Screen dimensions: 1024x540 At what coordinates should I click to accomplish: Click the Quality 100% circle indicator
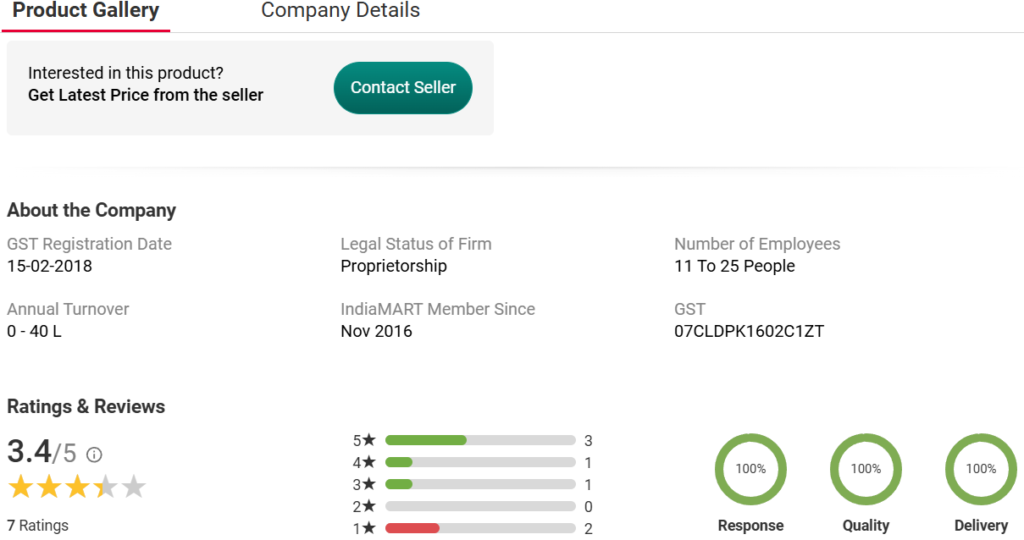coord(865,469)
